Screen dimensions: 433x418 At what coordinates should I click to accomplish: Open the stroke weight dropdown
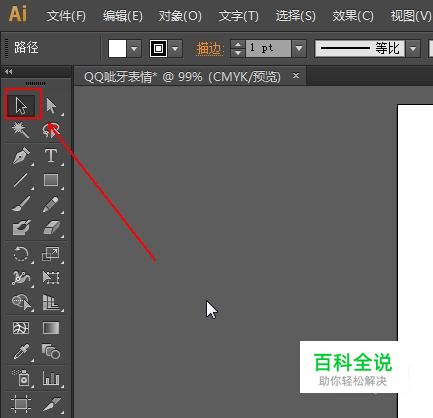[299, 49]
